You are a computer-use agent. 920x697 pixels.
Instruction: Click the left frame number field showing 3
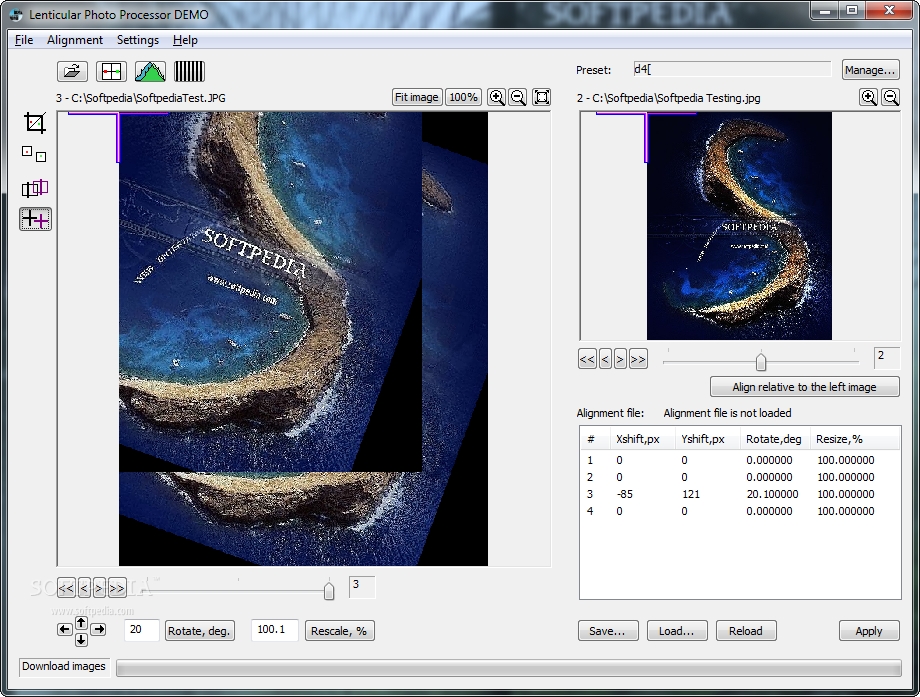click(x=362, y=587)
